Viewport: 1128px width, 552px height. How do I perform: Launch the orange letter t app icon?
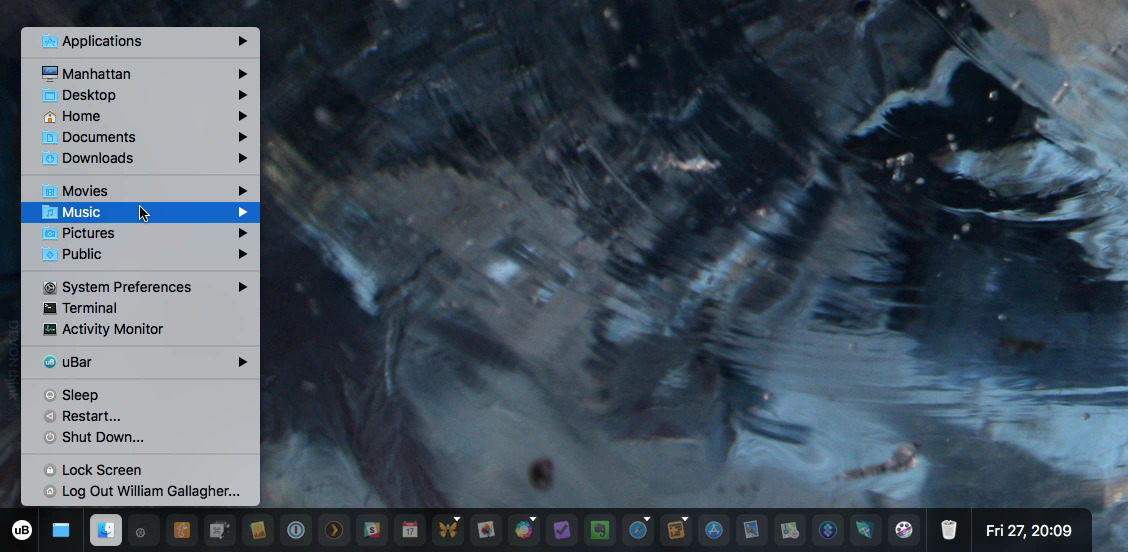coord(181,530)
